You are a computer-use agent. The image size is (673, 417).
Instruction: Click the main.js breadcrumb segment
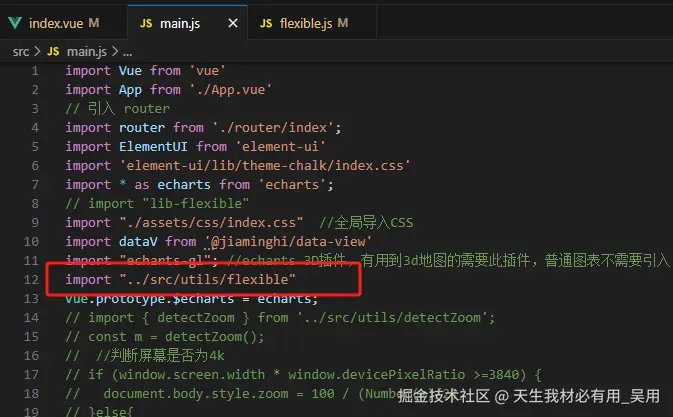pyautogui.click(x=87, y=51)
